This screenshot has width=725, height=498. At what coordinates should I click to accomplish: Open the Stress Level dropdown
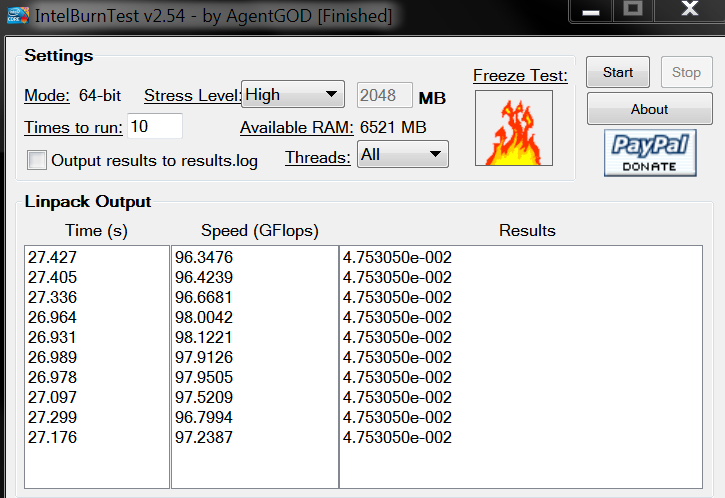tap(293, 95)
